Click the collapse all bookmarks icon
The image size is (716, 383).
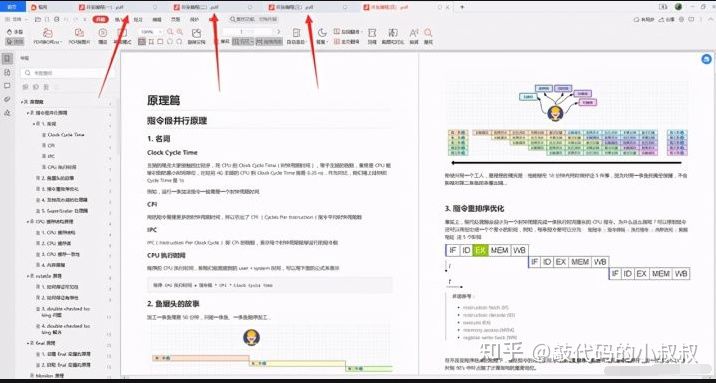(36, 87)
